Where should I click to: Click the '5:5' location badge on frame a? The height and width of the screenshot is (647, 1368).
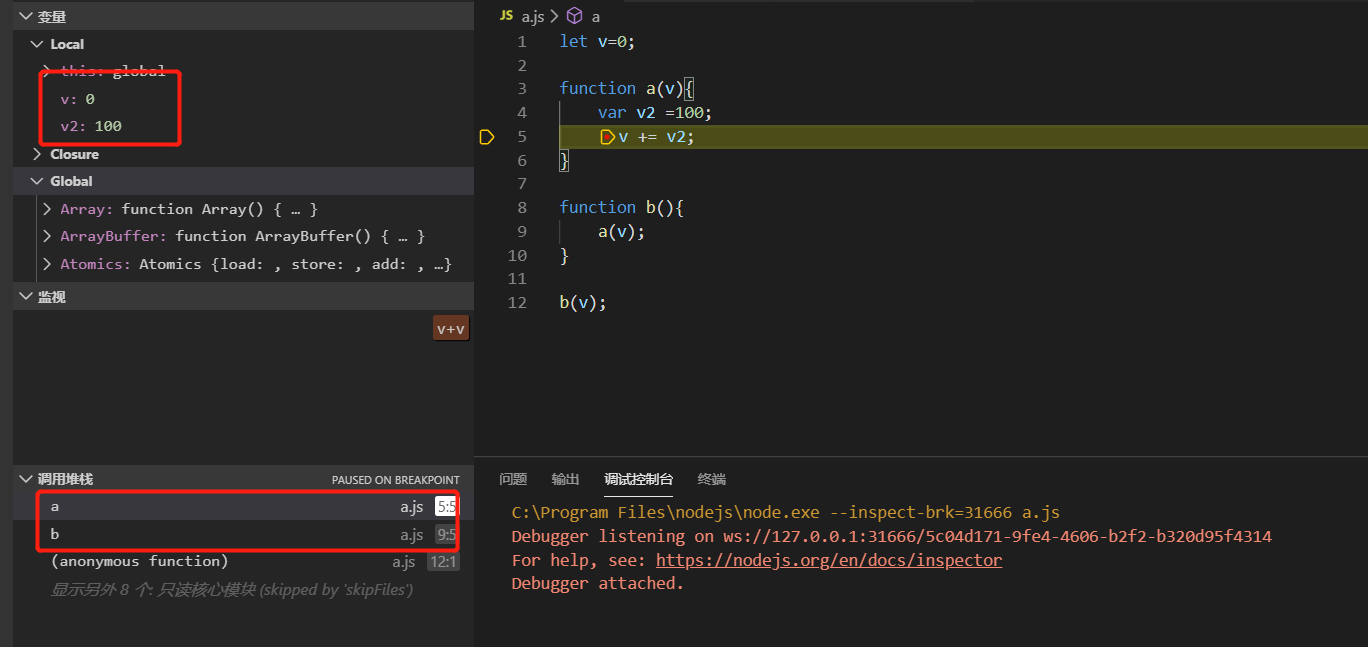click(x=444, y=506)
